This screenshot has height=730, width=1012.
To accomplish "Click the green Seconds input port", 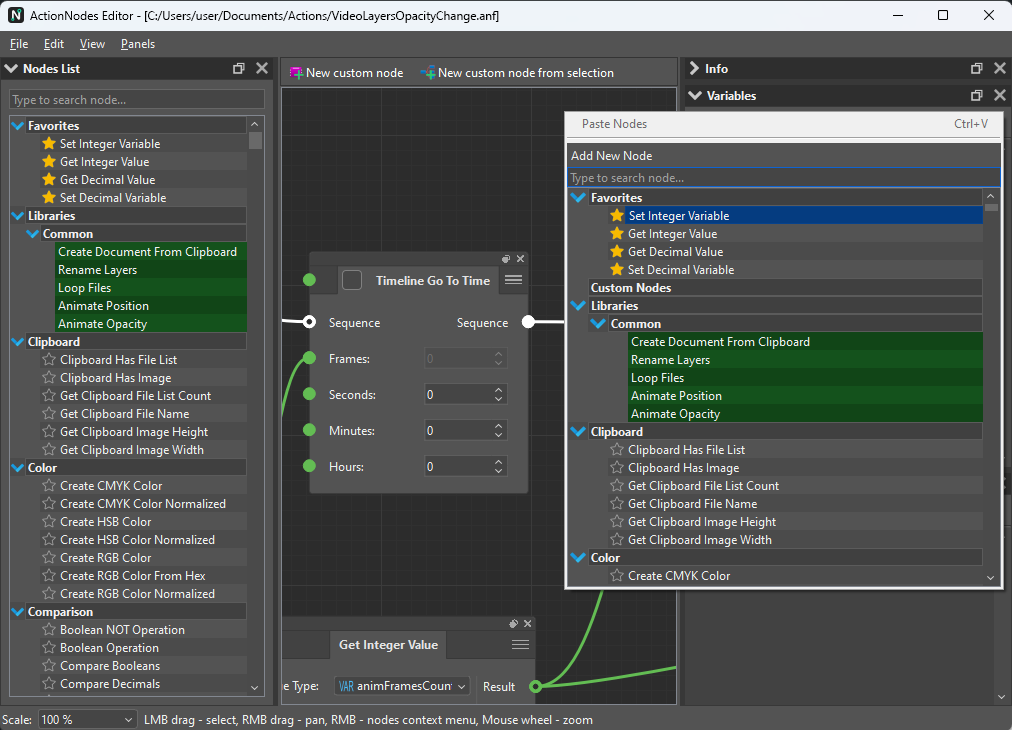I will click(309, 395).
